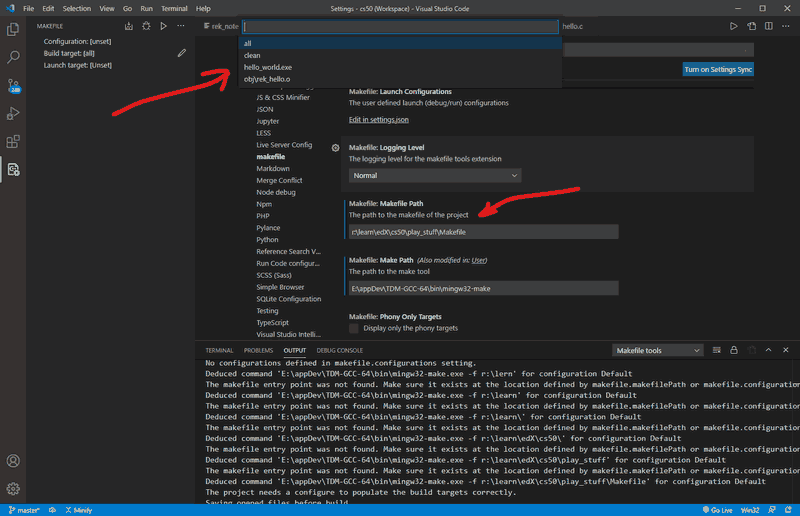Select the 'all' target in quick pick
The image size is (800, 516).
400,43
